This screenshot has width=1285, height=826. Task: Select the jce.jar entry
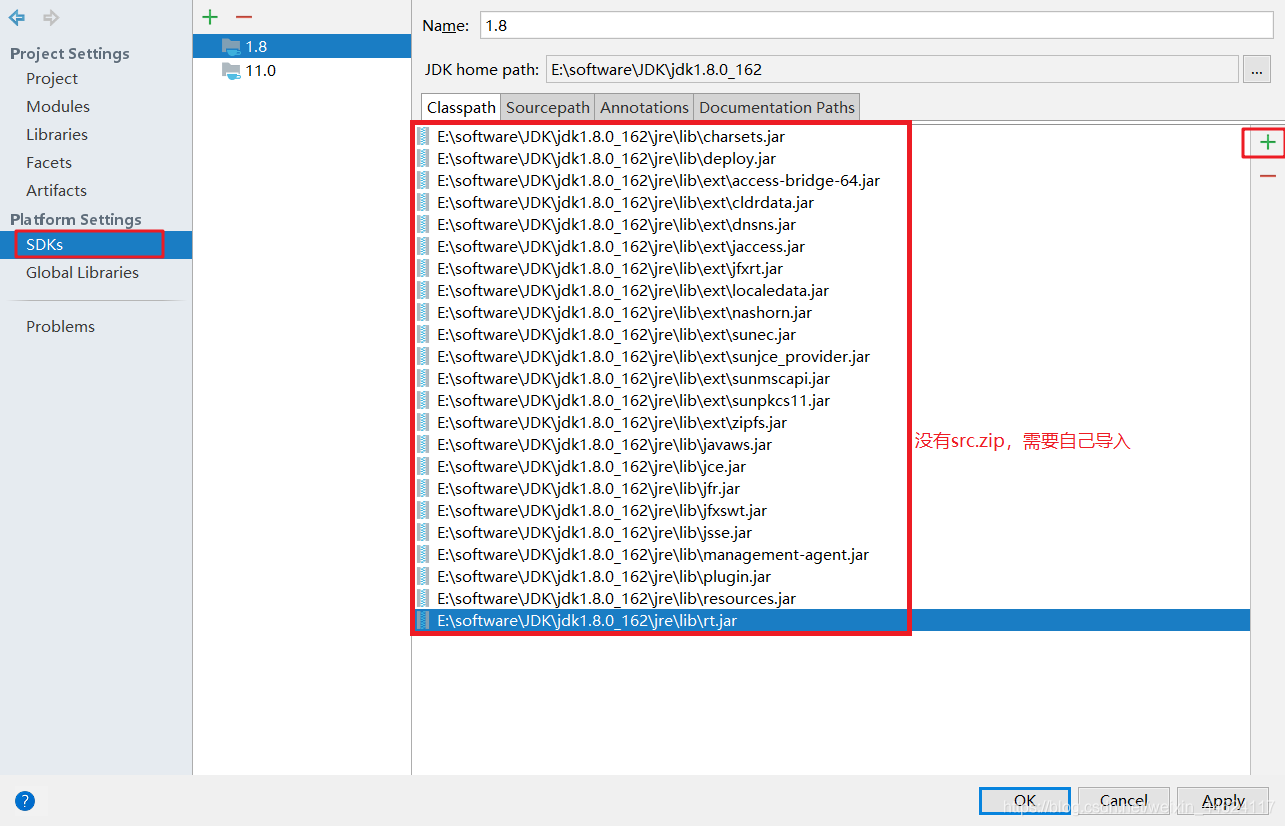tap(830, 466)
